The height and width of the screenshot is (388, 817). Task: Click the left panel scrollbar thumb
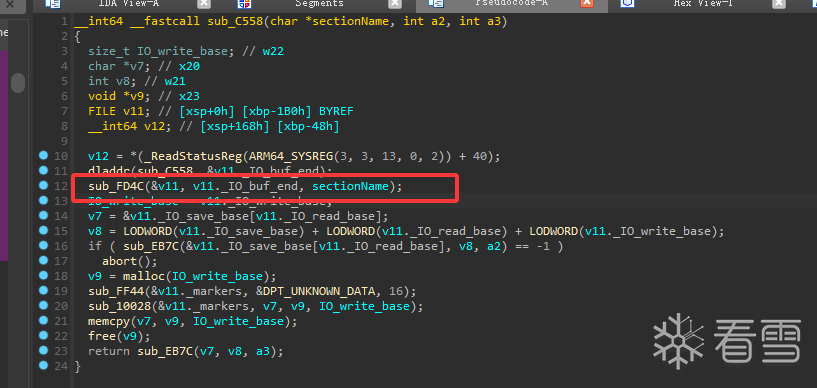(18, 83)
